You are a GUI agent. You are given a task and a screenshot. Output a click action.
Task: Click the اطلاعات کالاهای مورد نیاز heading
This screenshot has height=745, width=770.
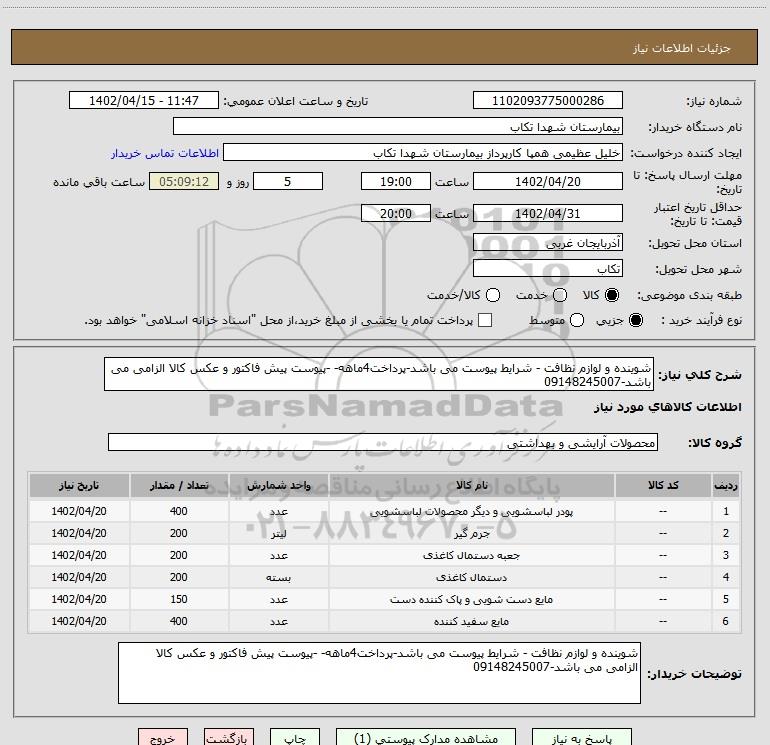click(x=668, y=407)
